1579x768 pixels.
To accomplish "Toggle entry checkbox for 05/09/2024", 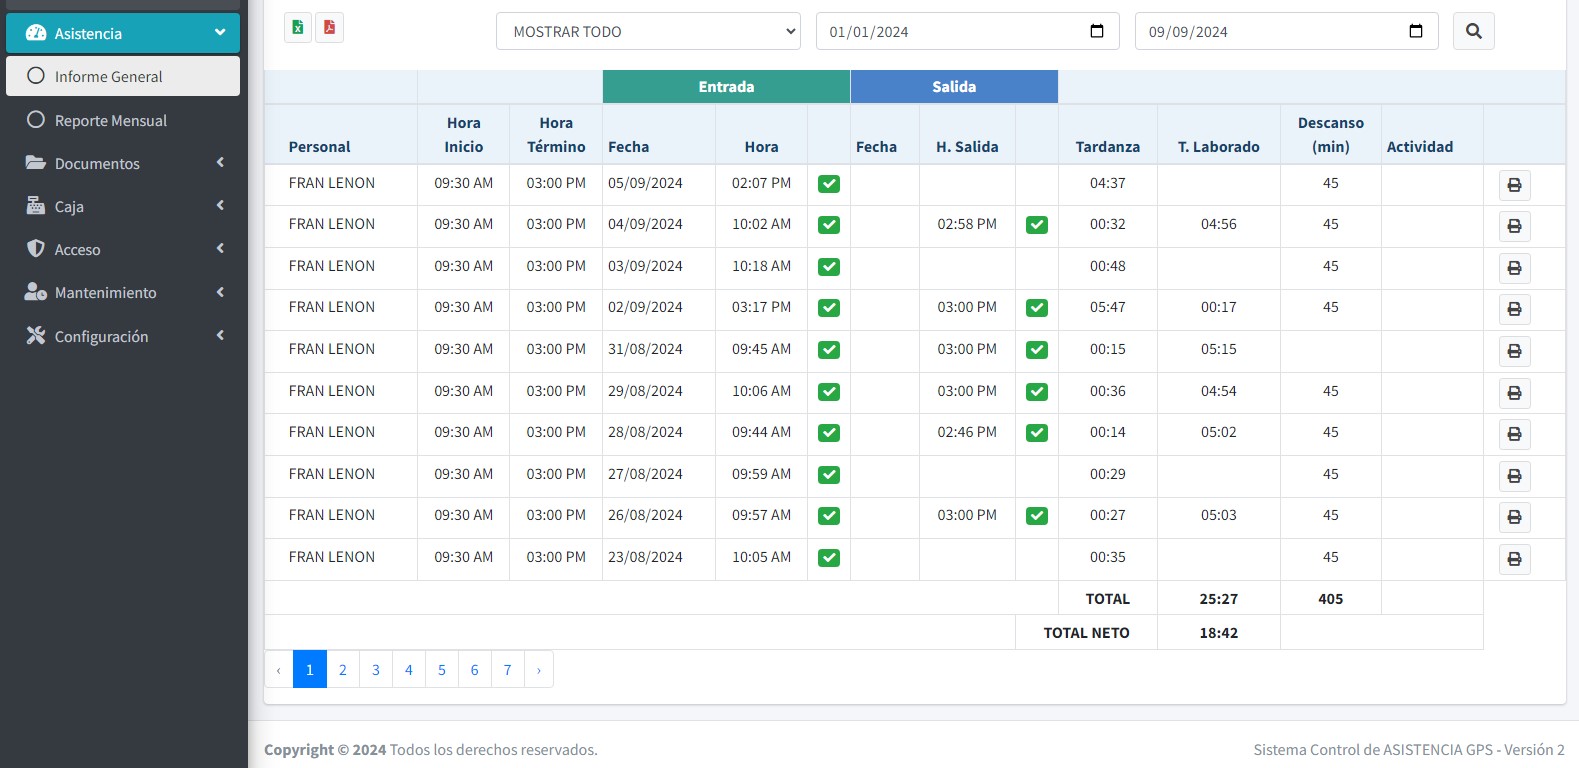I will [x=829, y=184].
